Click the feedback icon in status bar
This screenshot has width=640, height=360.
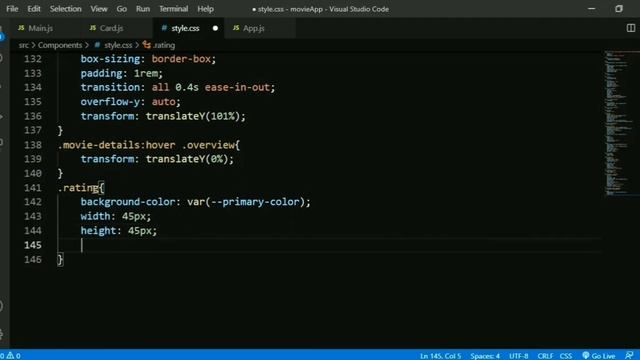[x=629, y=356]
